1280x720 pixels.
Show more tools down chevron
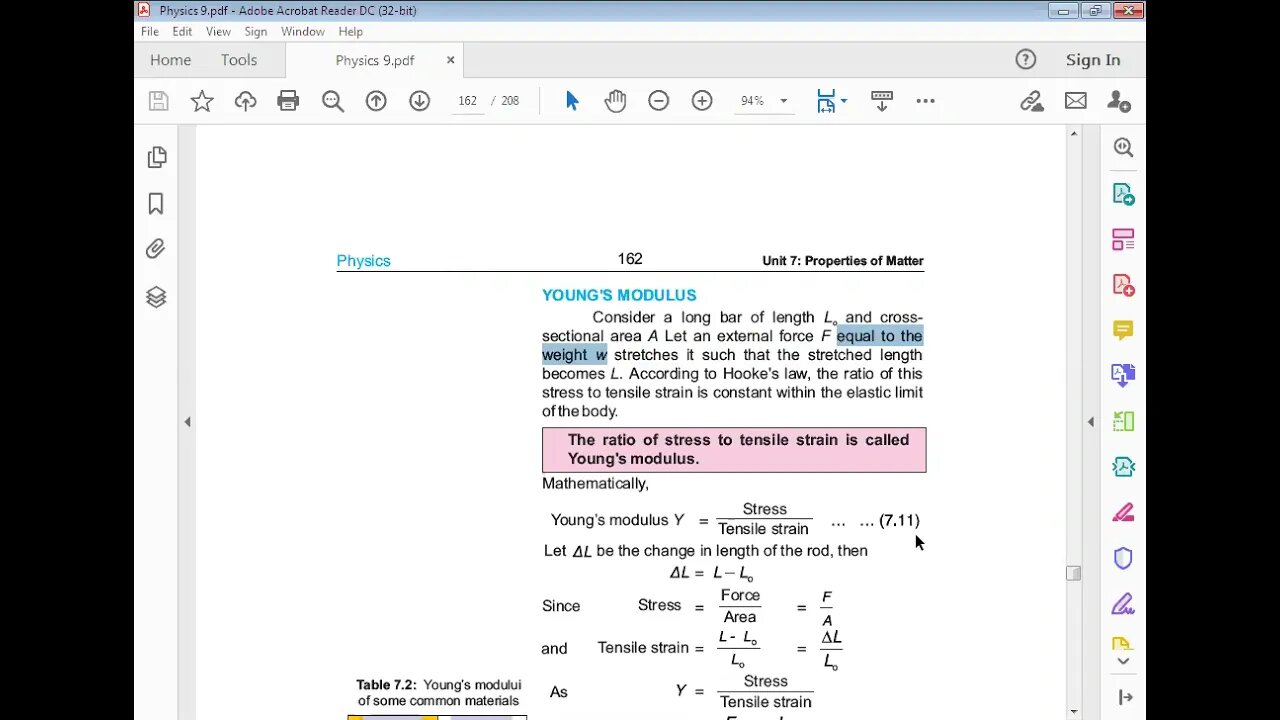pyautogui.click(x=1123, y=661)
